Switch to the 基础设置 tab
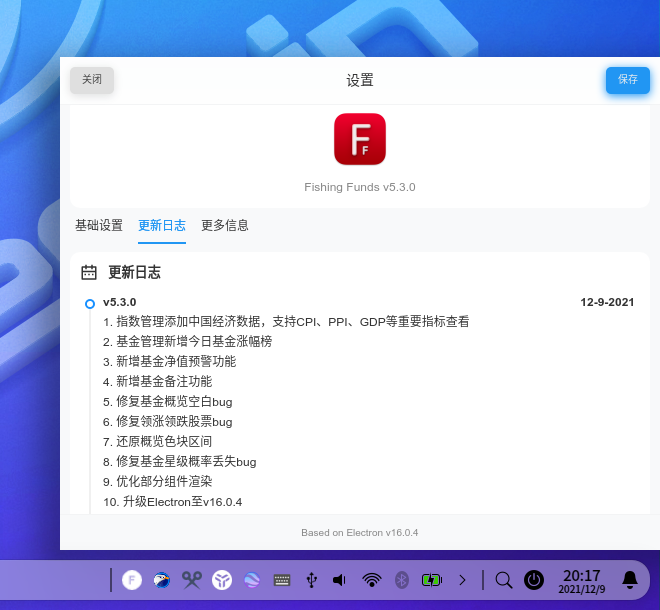 99,226
